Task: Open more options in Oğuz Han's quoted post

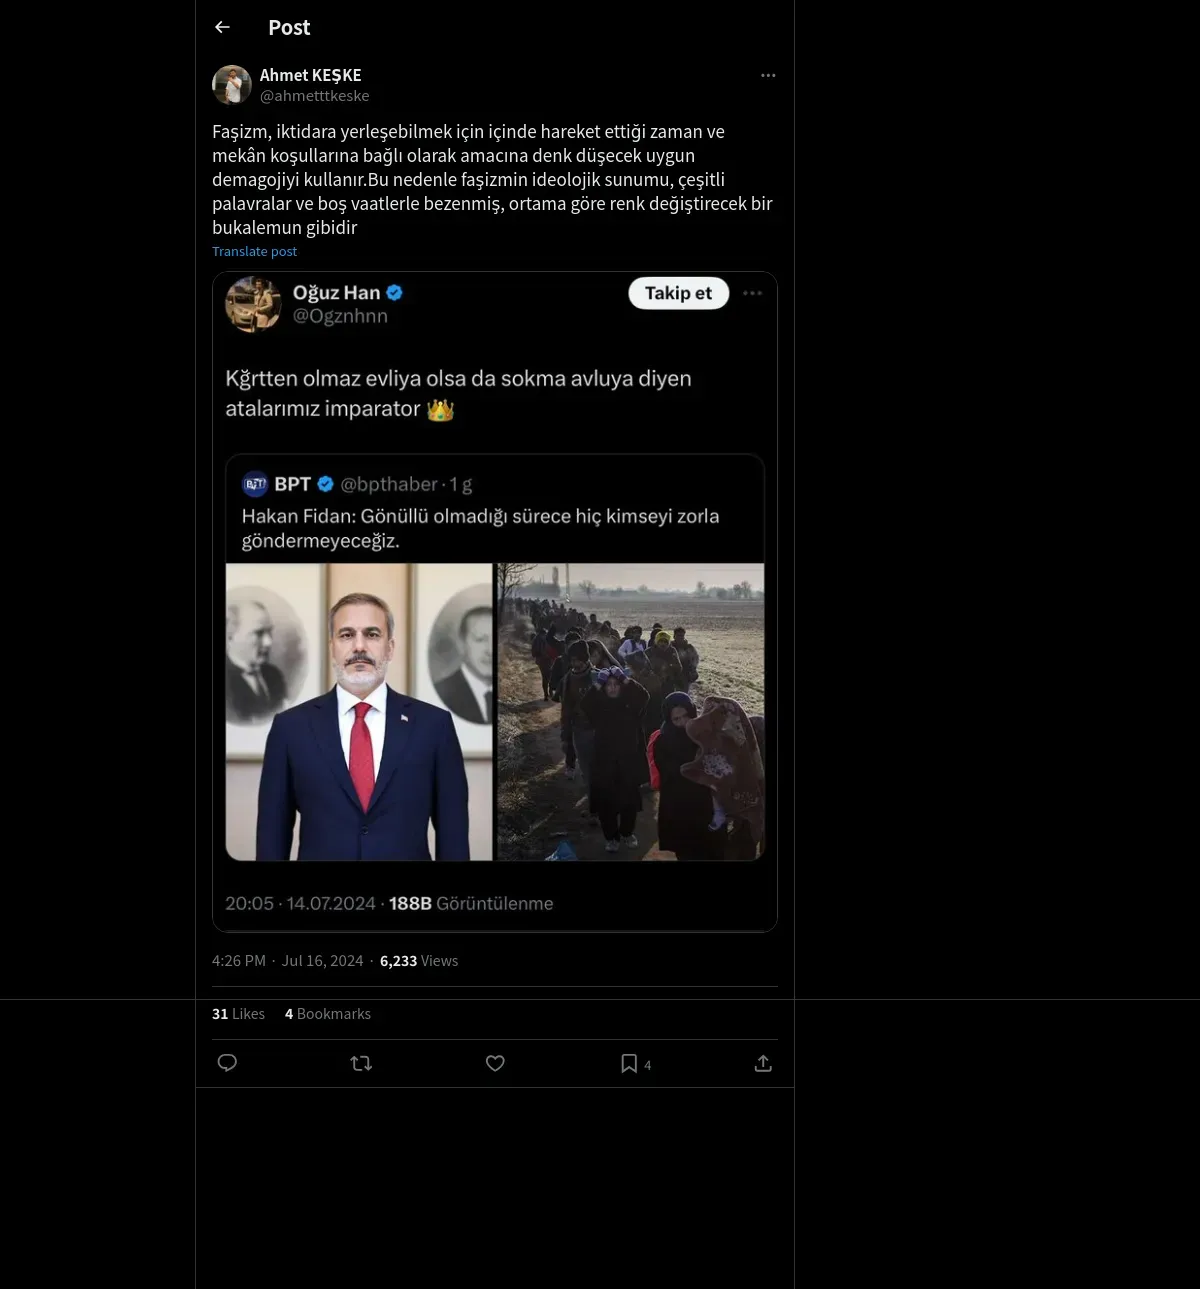Action: [x=753, y=293]
